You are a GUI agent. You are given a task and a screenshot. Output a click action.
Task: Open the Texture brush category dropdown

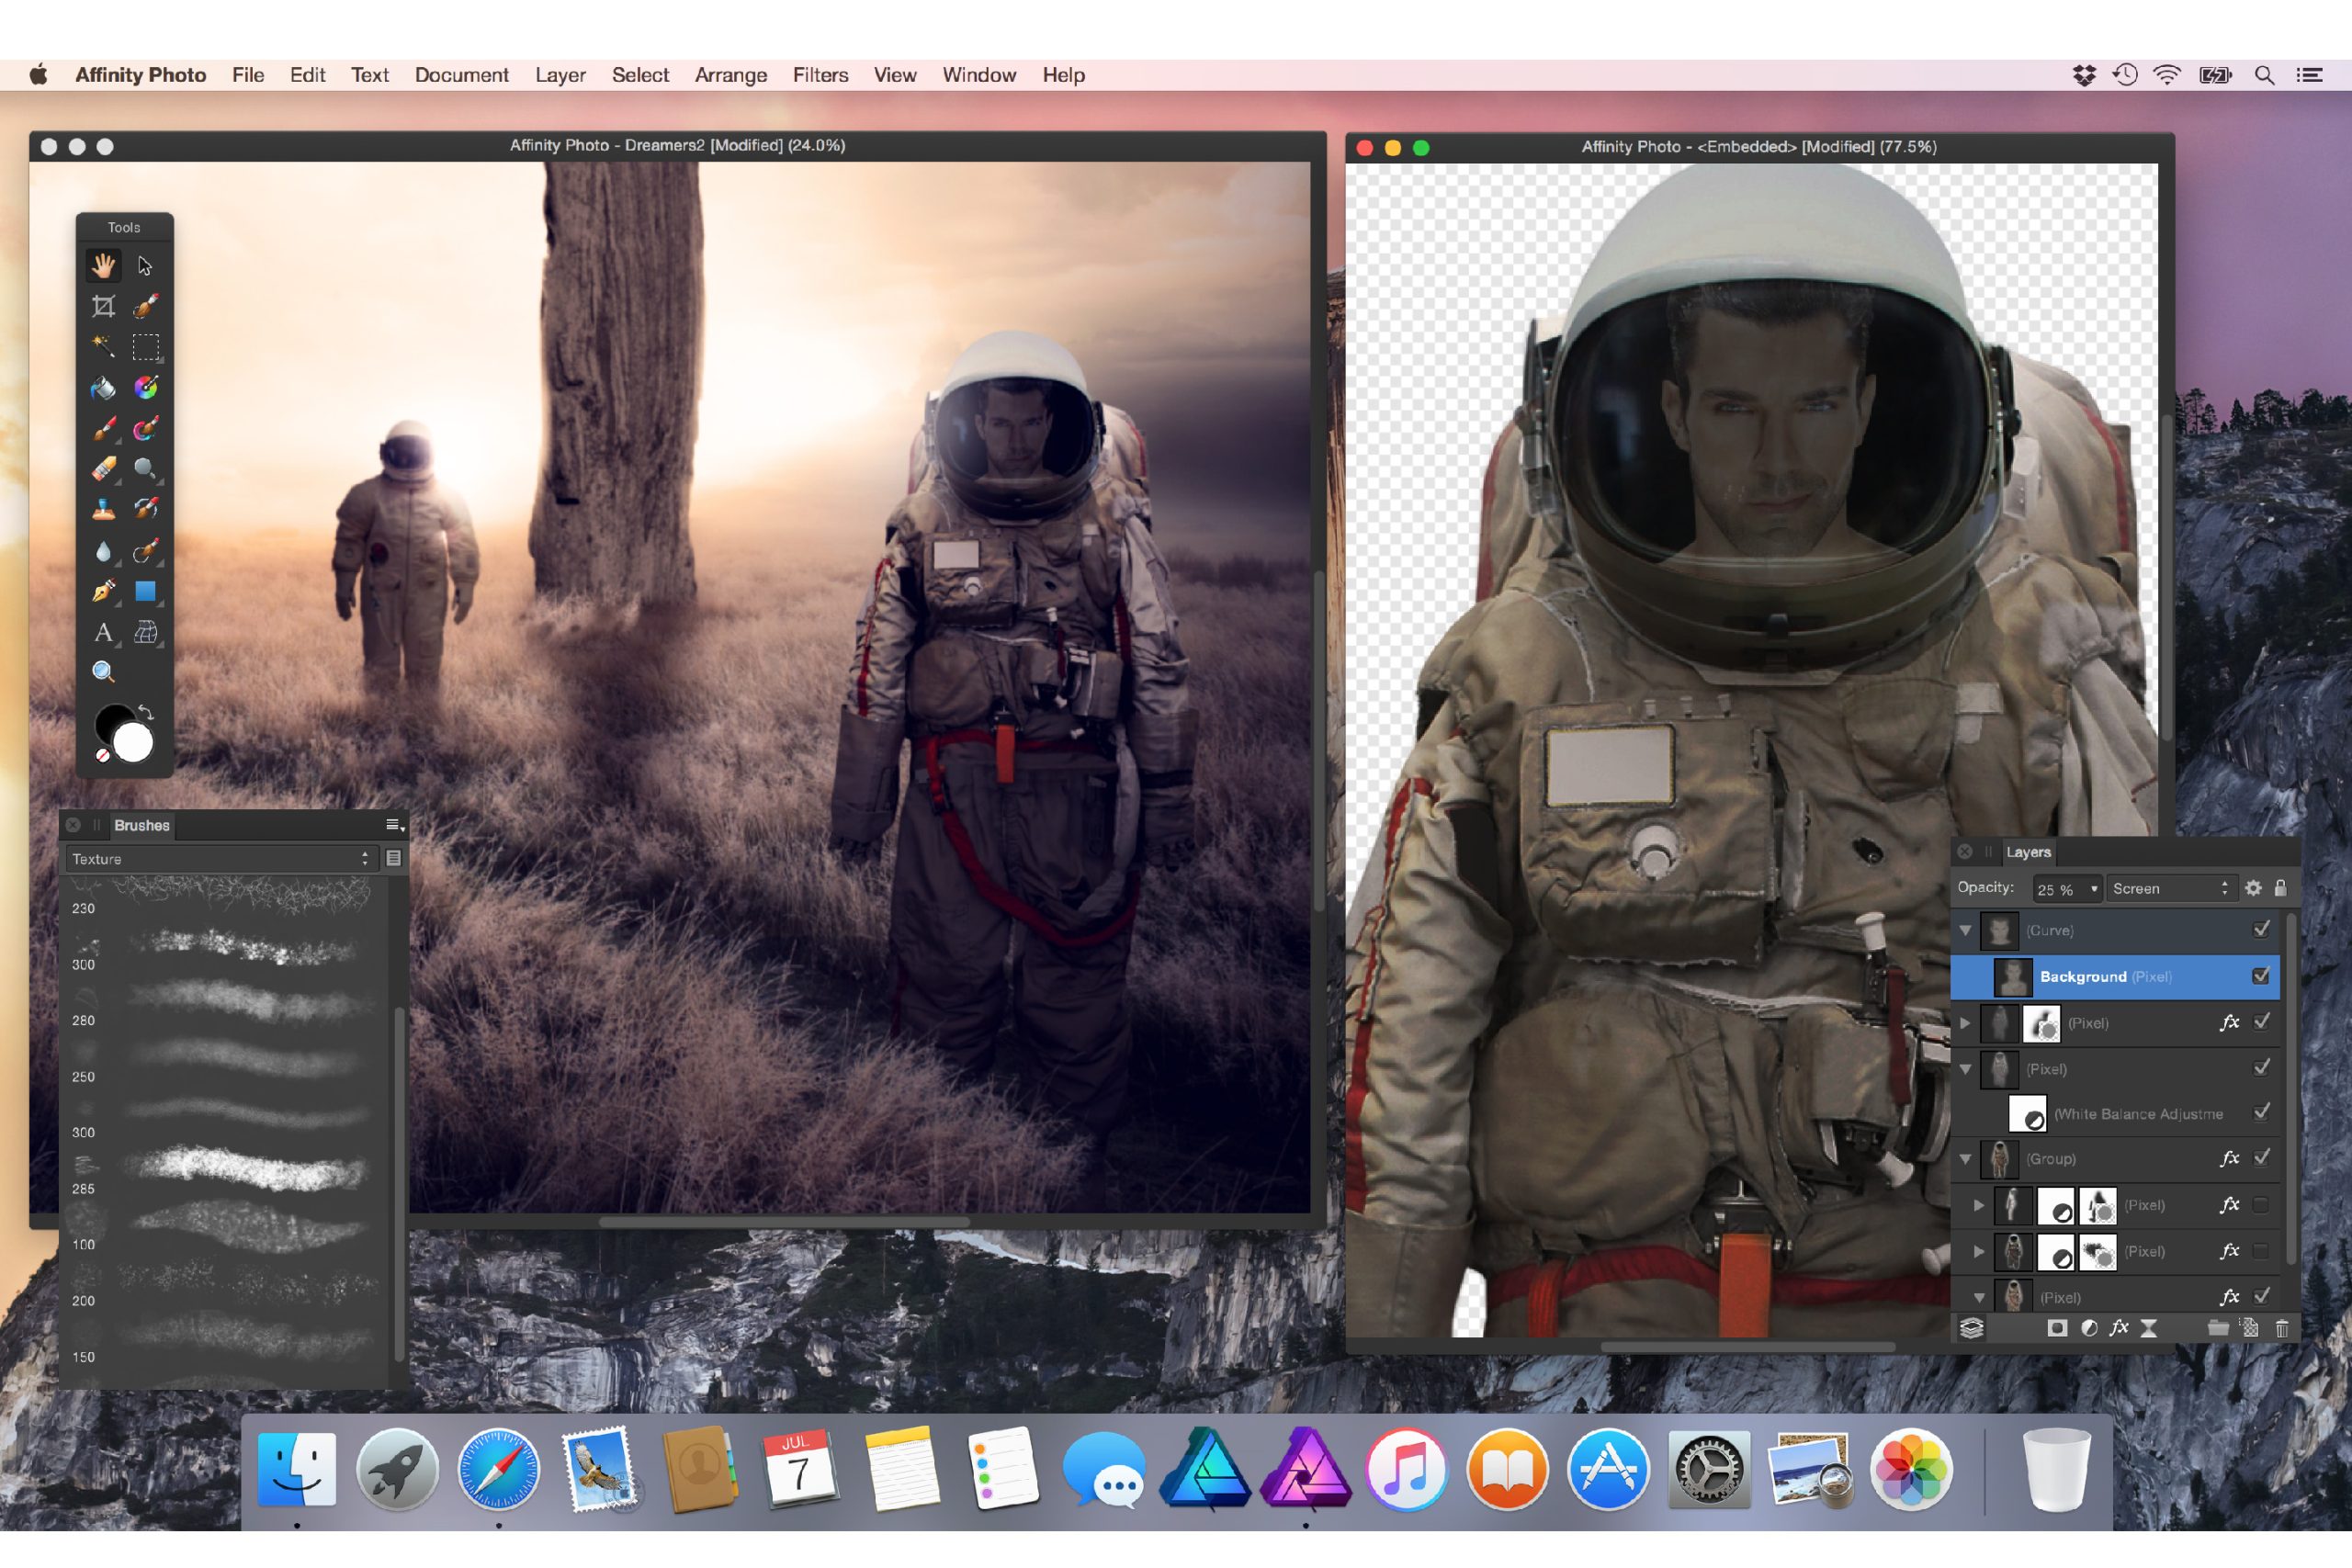221,859
